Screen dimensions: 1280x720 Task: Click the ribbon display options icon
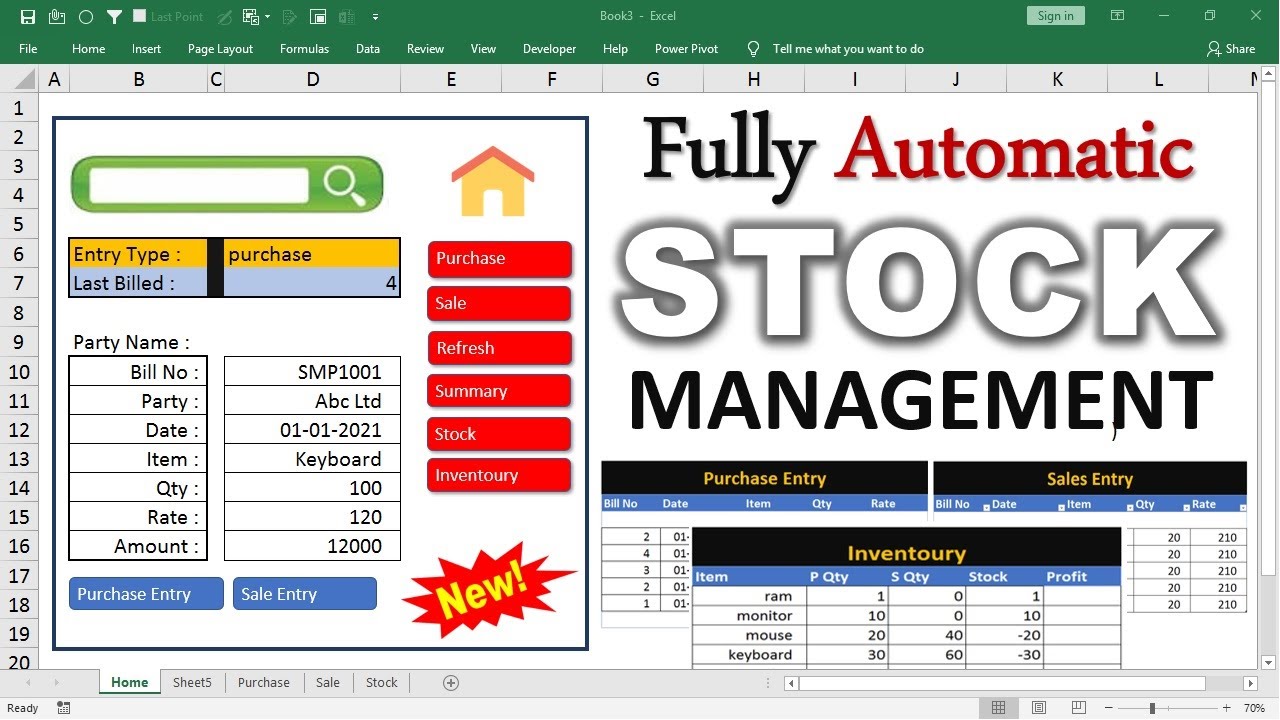coord(1119,16)
